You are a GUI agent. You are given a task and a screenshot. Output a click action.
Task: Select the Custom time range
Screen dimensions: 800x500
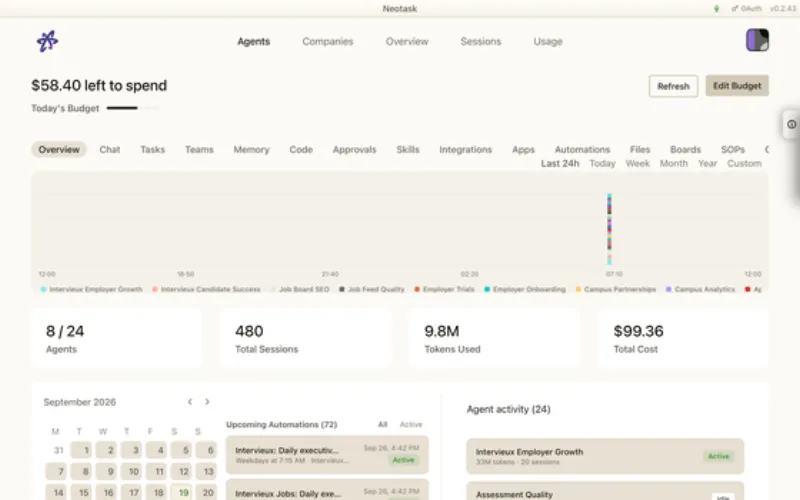point(744,163)
